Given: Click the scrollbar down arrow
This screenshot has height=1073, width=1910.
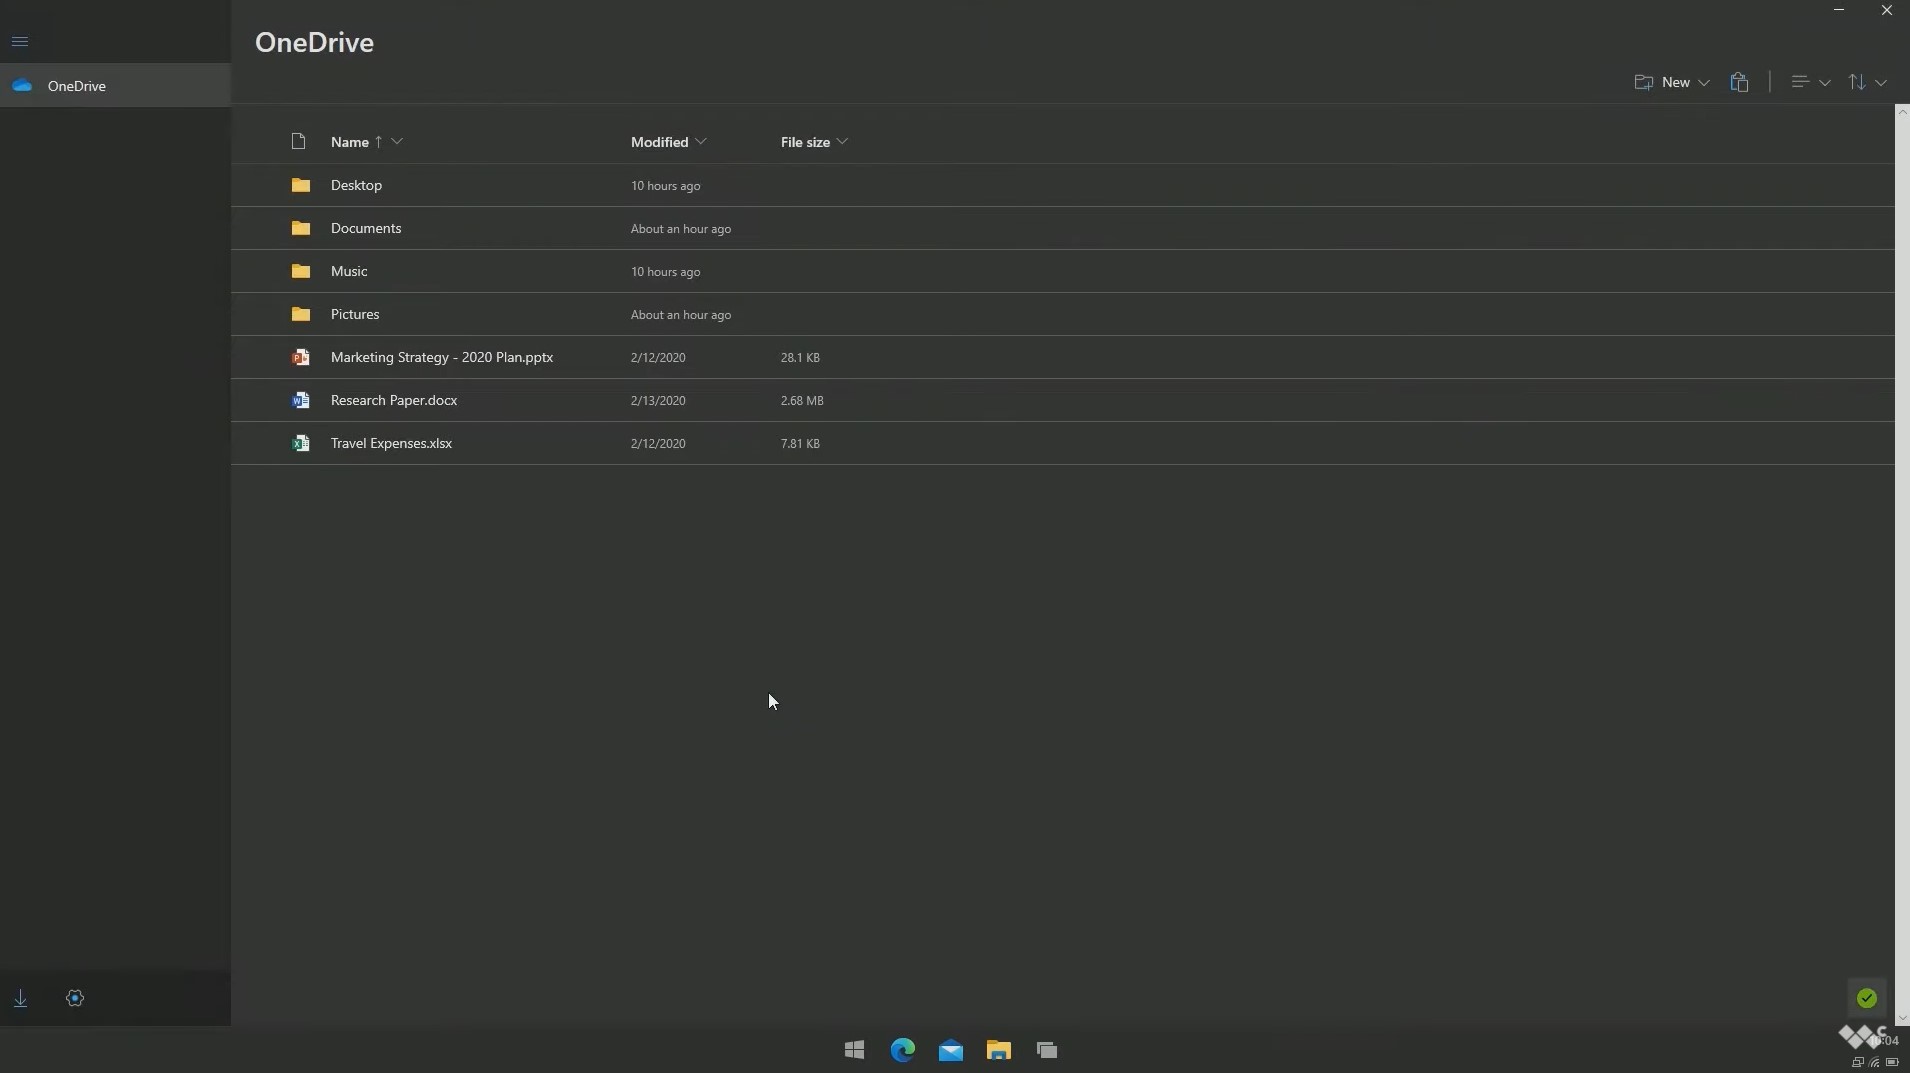Looking at the screenshot, I should [1902, 1018].
